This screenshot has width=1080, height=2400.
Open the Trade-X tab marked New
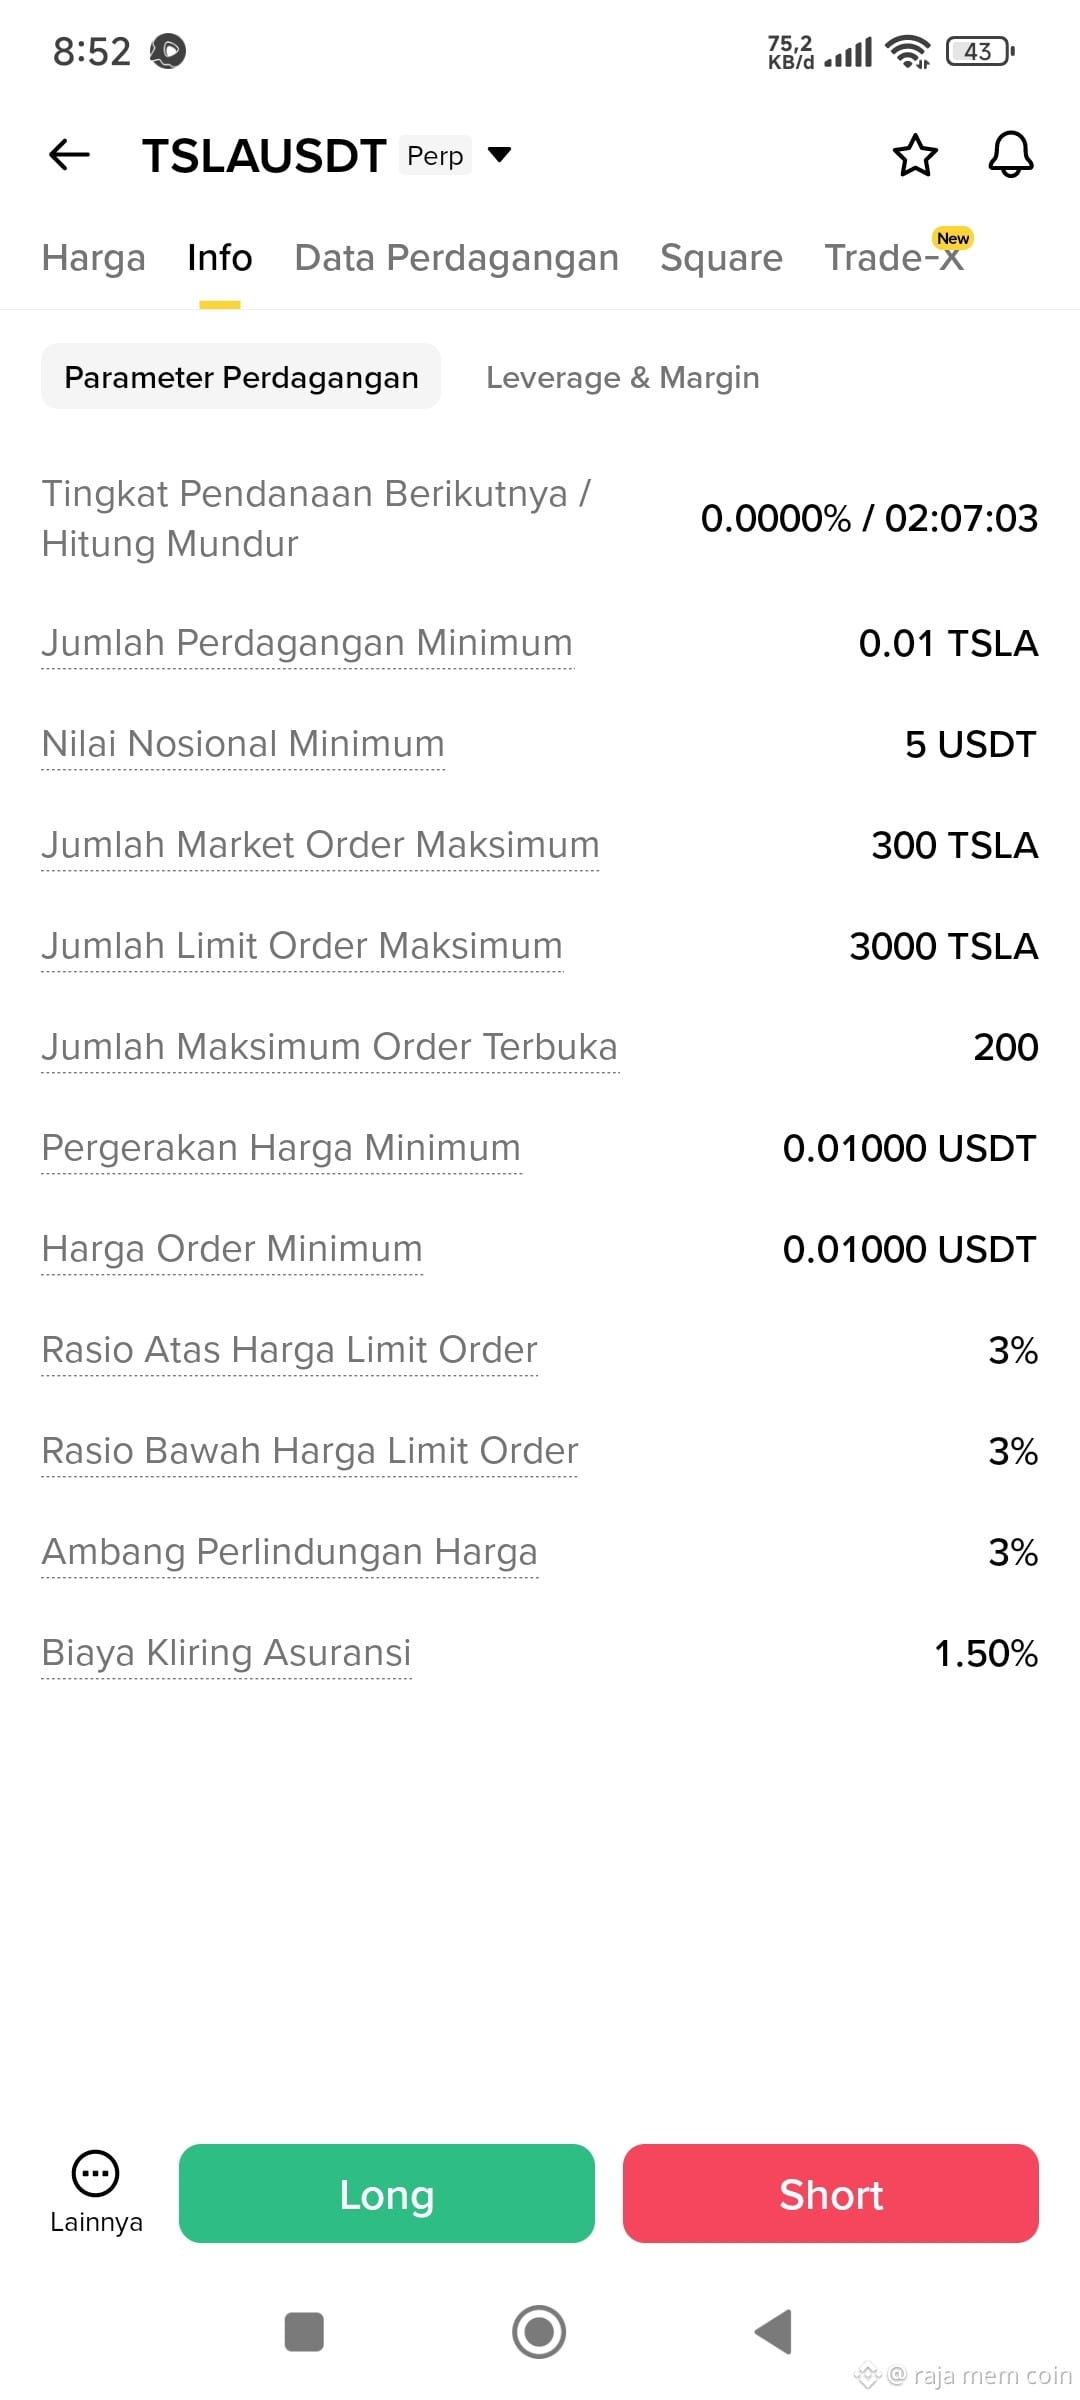click(894, 257)
